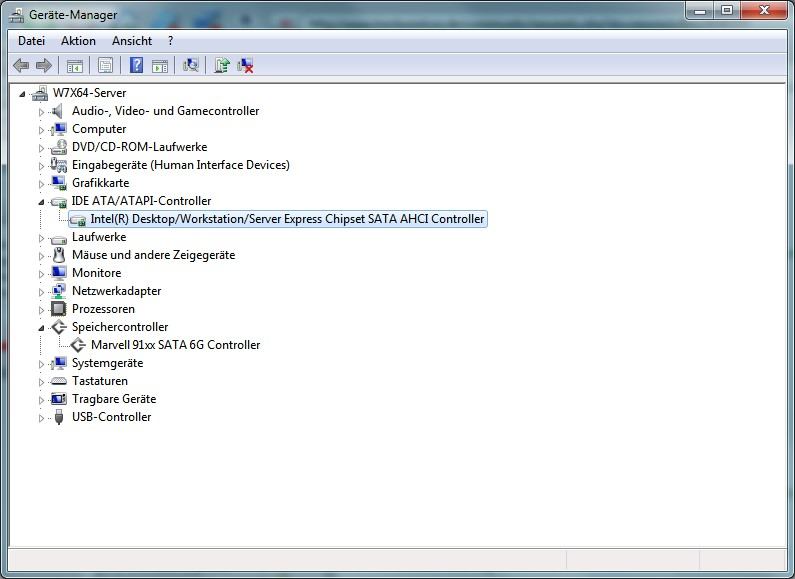The height and width of the screenshot is (579, 795).
Task: Minimize the Geräte-Manager window
Action: [700, 11]
